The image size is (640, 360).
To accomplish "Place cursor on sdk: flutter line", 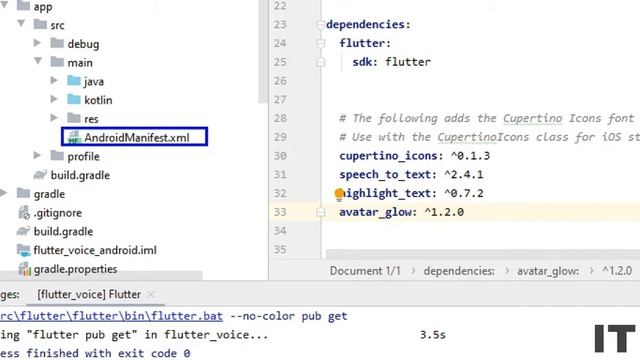I will point(391,62).
